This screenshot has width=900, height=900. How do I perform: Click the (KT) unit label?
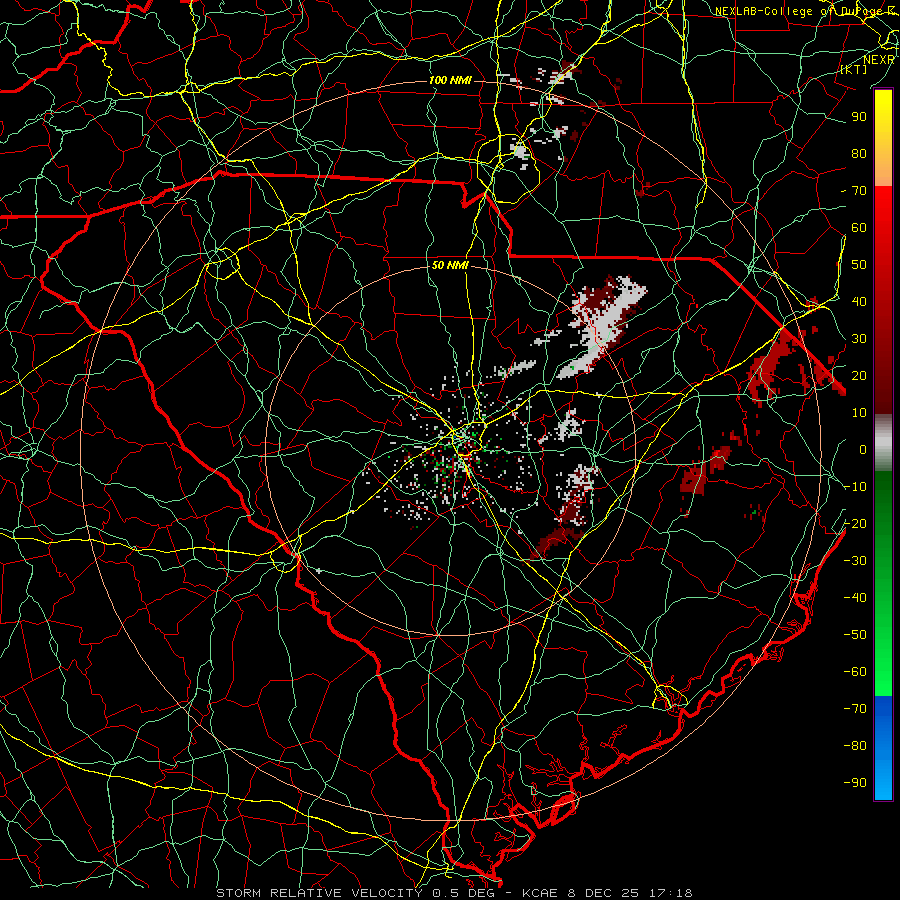854,70
